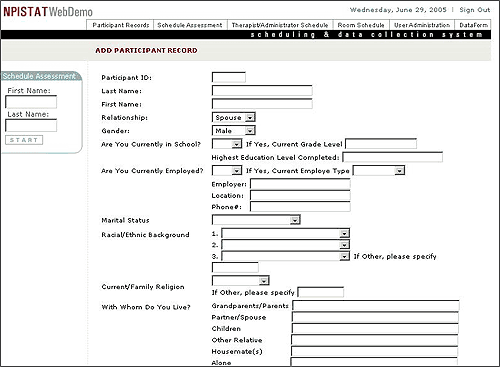Click the sidebar First Name field
Screen dimensions: 500x367
[31, 102]
